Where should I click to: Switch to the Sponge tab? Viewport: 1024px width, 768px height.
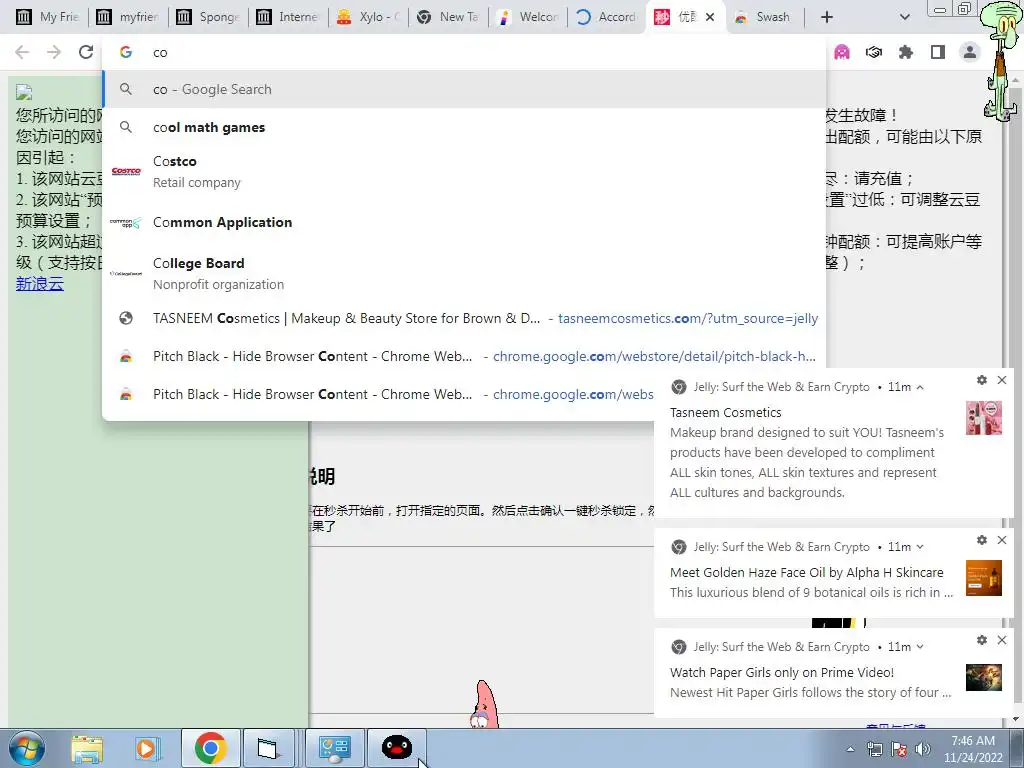point(208,17)
